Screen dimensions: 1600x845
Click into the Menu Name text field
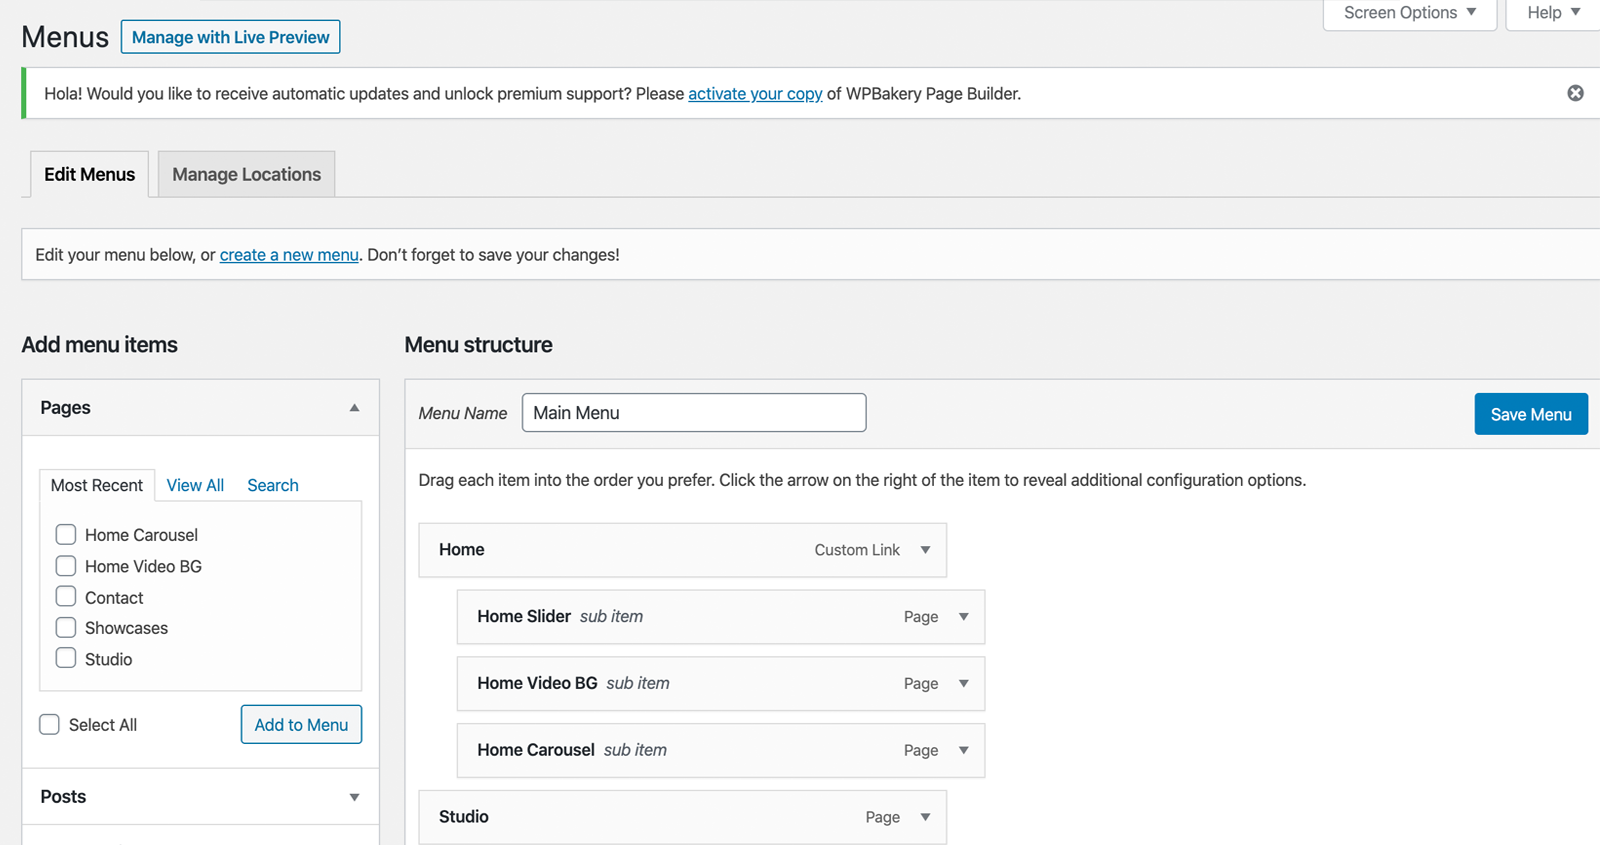tap(693, 413)
